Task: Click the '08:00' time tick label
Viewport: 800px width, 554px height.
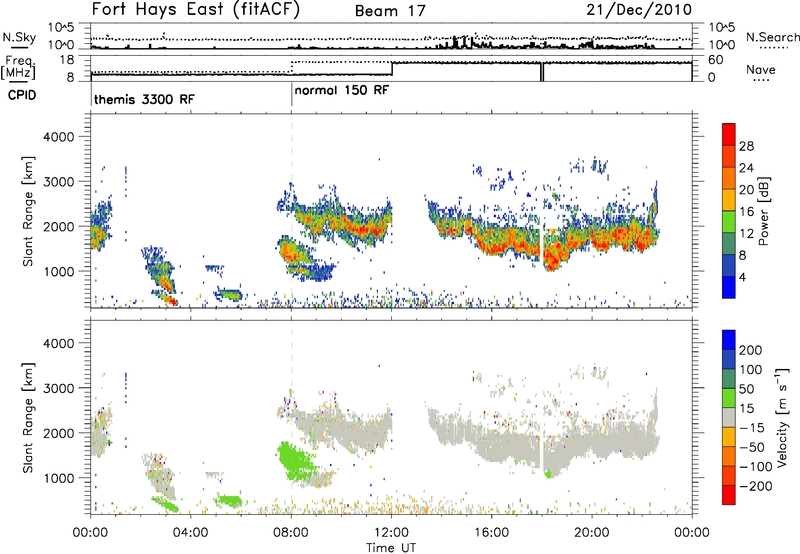Action: pos(291,533)
